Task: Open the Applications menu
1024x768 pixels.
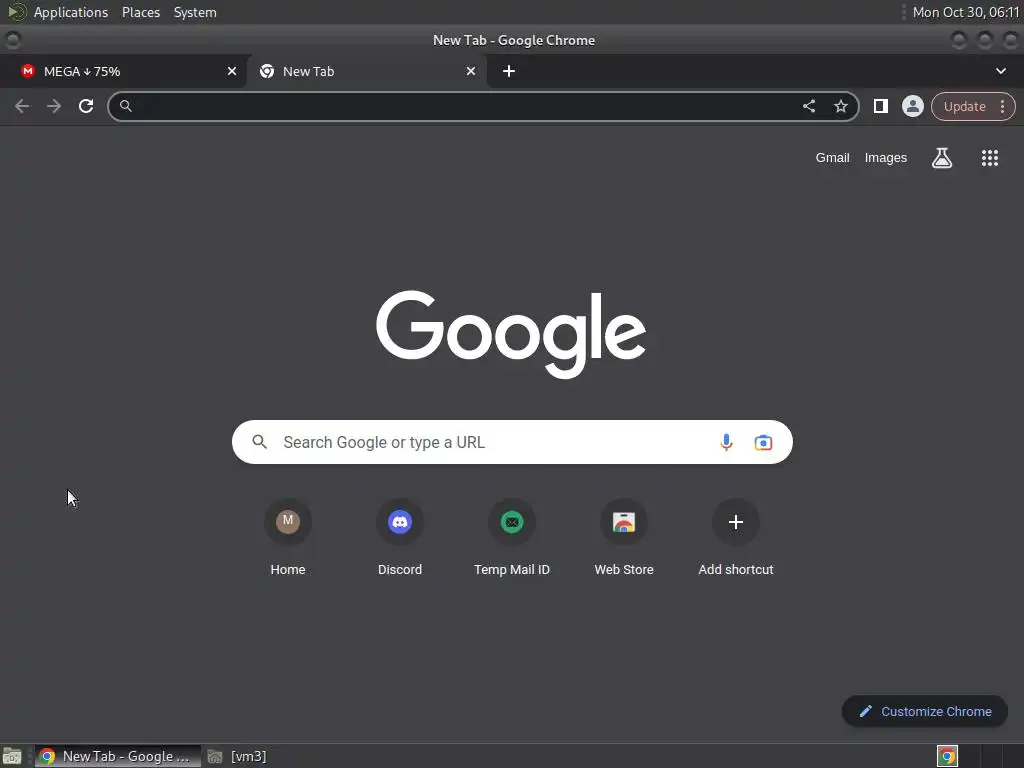Action: tap(71, 12)
